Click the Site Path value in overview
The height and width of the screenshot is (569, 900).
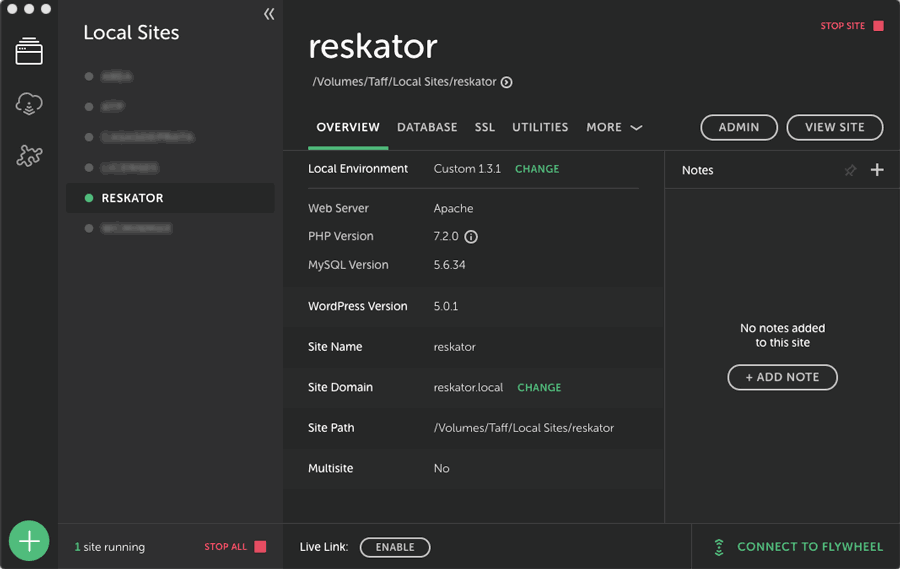click(523, 428)
